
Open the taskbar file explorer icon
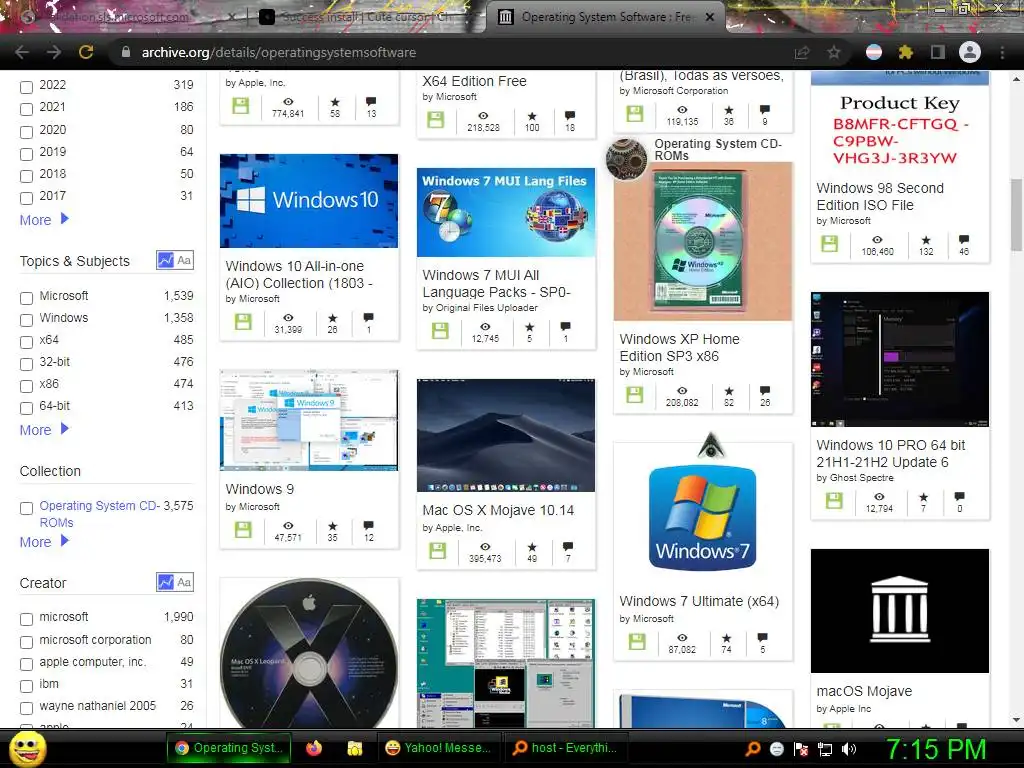(355, 748)
